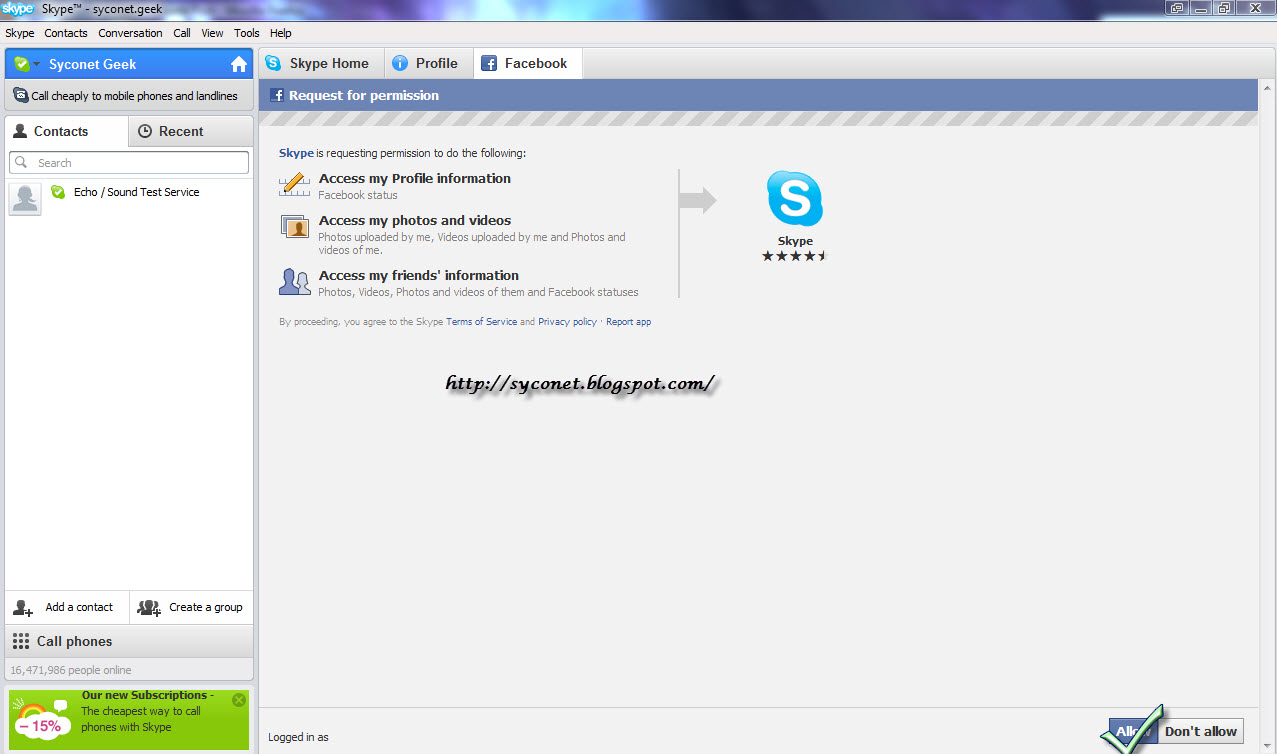Viewport: 1277px width, 754px height.
Task: Dismiss the new Subscriptions promo banner
Action: (238, 700)
